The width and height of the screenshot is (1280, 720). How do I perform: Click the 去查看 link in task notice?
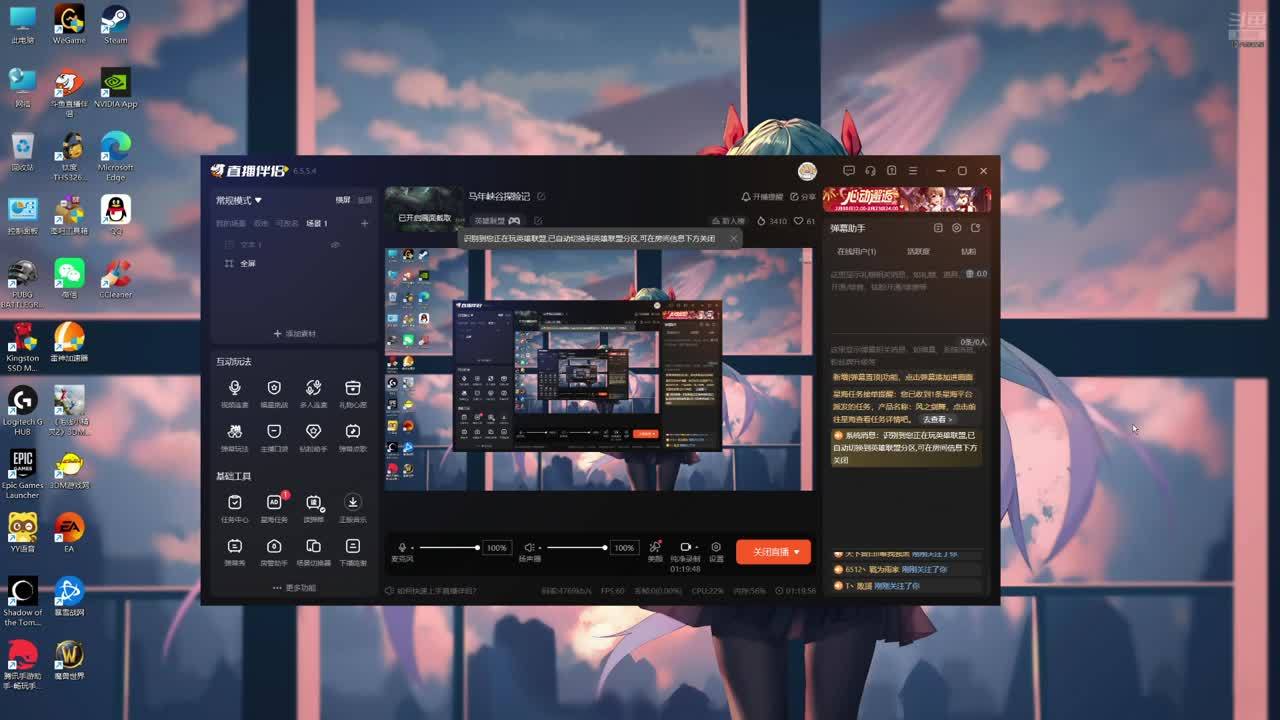[937, 419]
